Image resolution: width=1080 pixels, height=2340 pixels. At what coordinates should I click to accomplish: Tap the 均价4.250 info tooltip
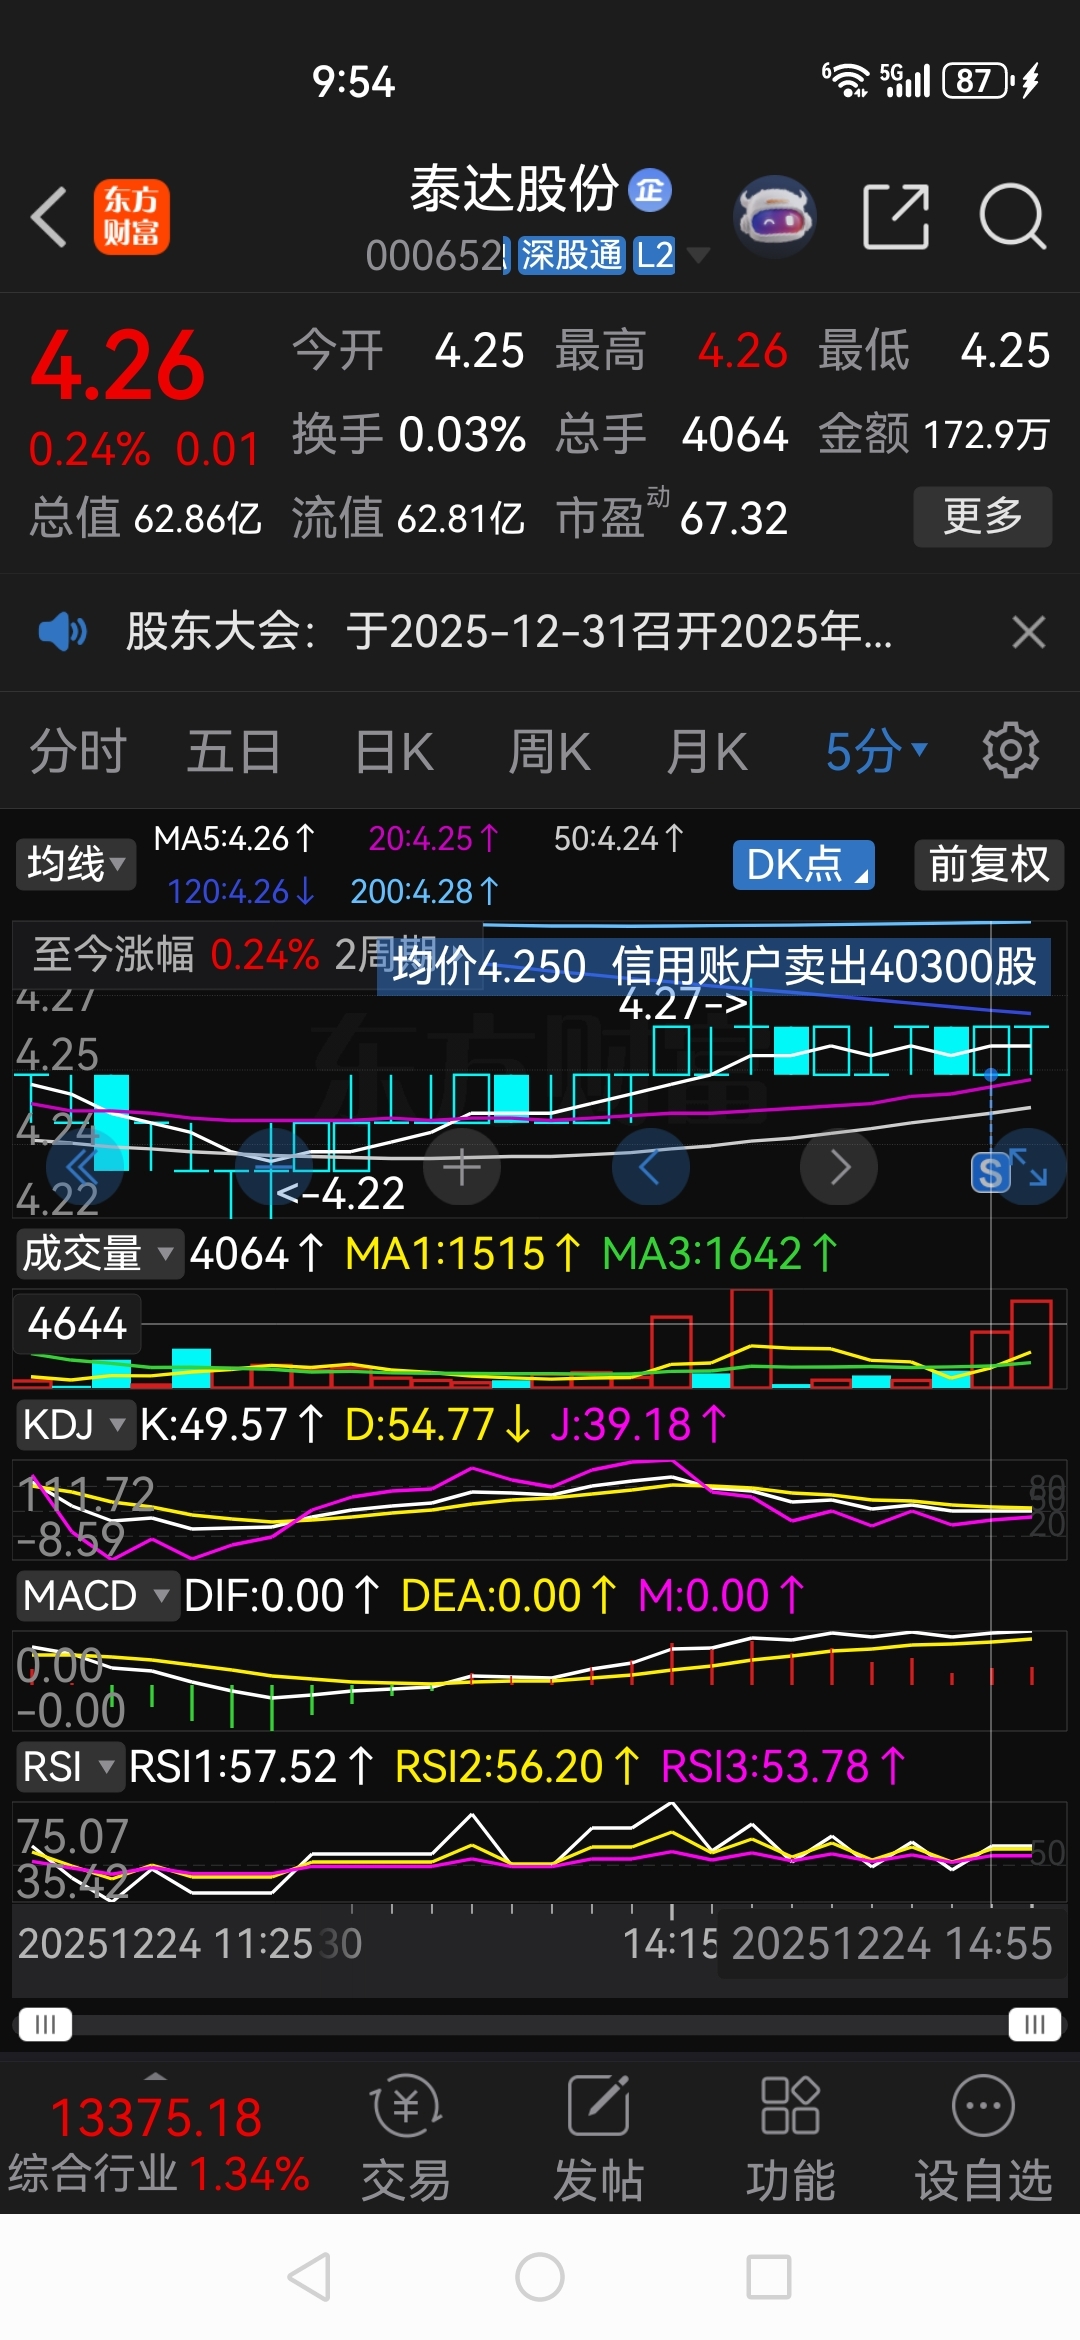tap(714, 966)
